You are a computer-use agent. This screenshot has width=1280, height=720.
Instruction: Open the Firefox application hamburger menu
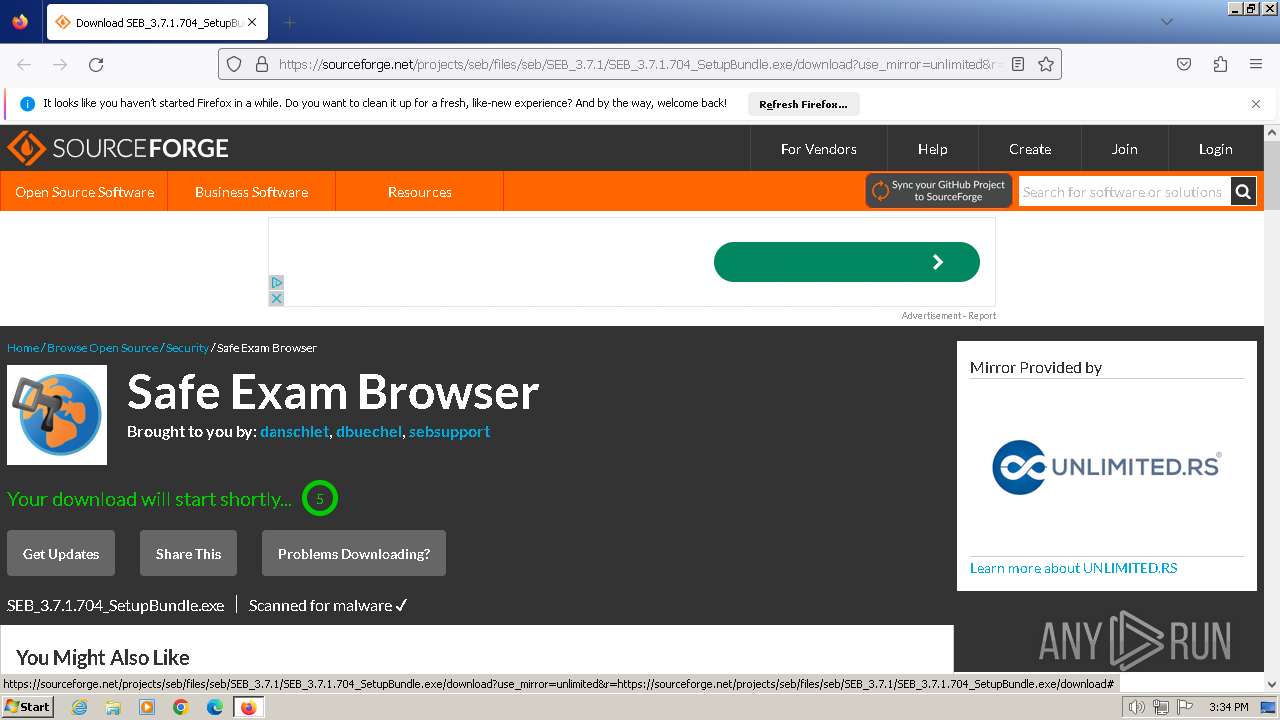coord(1256,64)
